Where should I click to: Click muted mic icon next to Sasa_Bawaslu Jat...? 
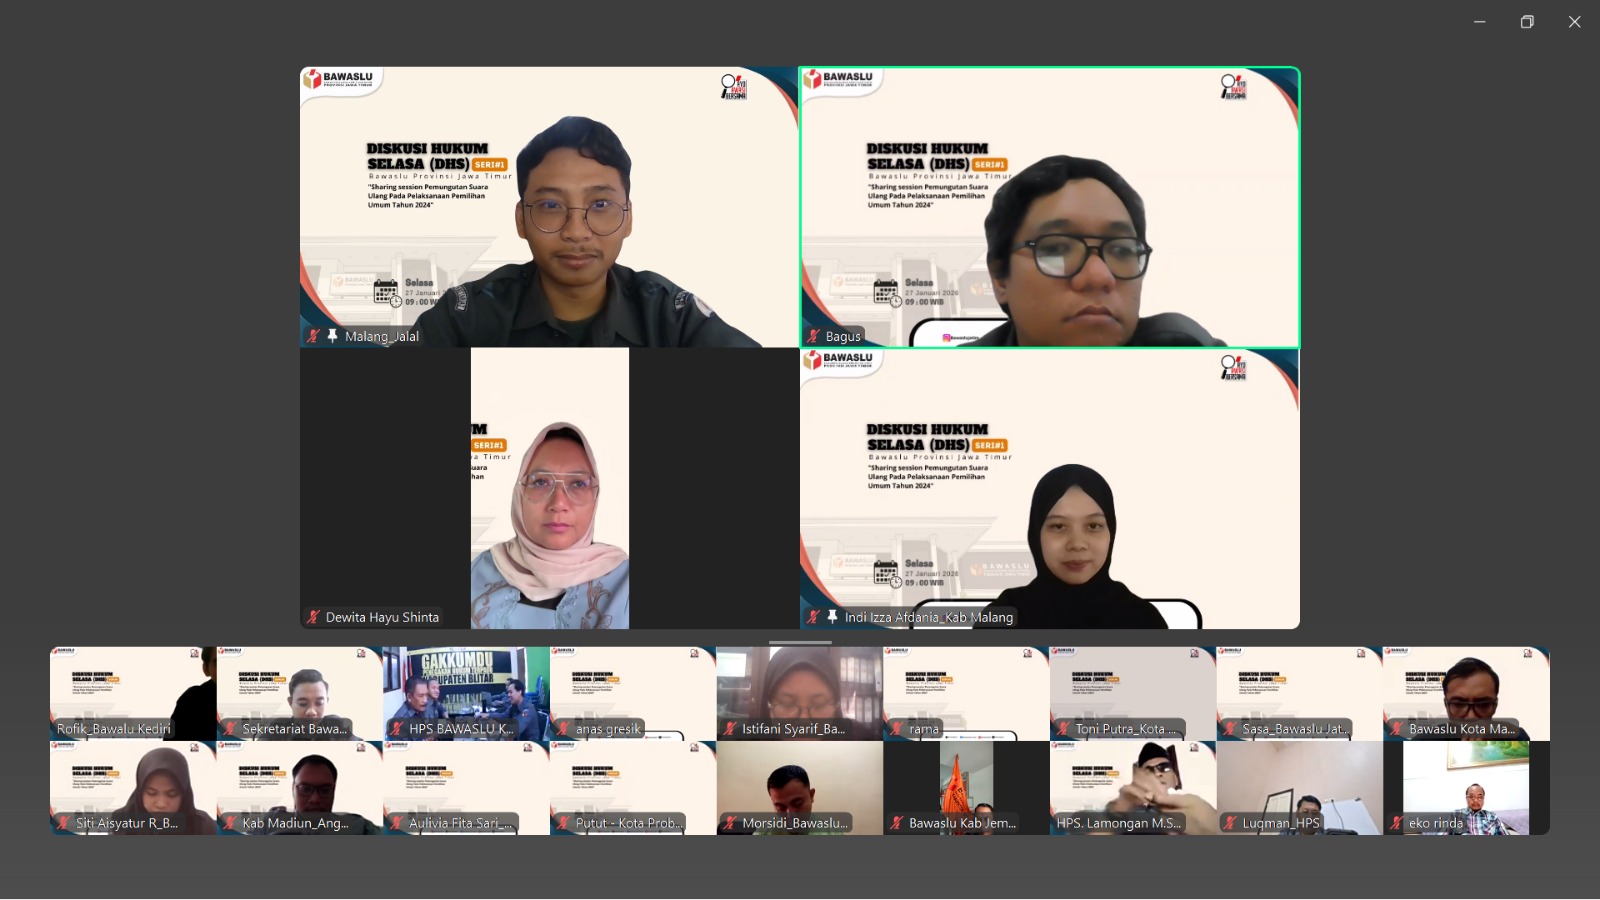click(x=1231, y=729)
